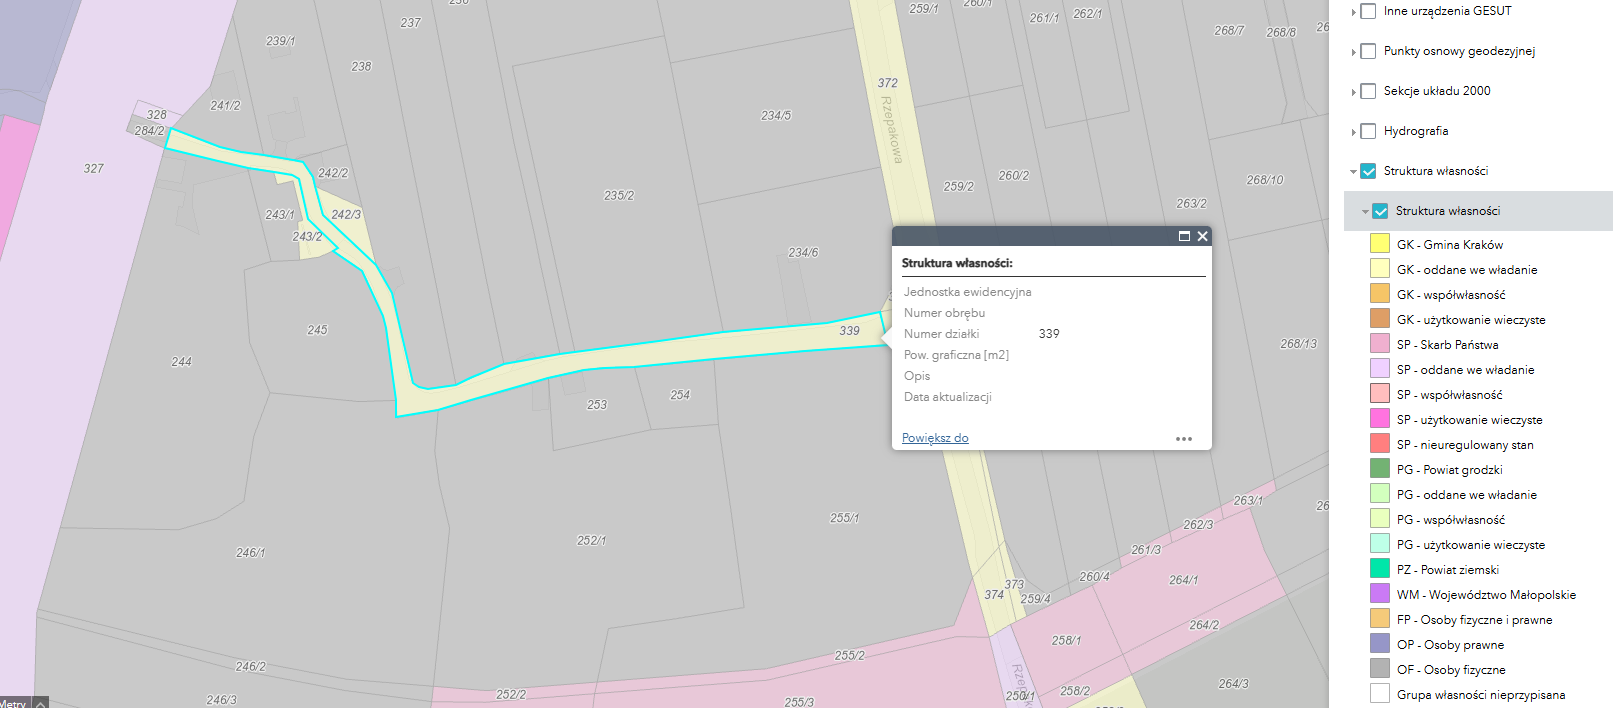Screen dimensions: 1613x708
Task: Open the Metry scale unit chevron
Action: [41, 703]
